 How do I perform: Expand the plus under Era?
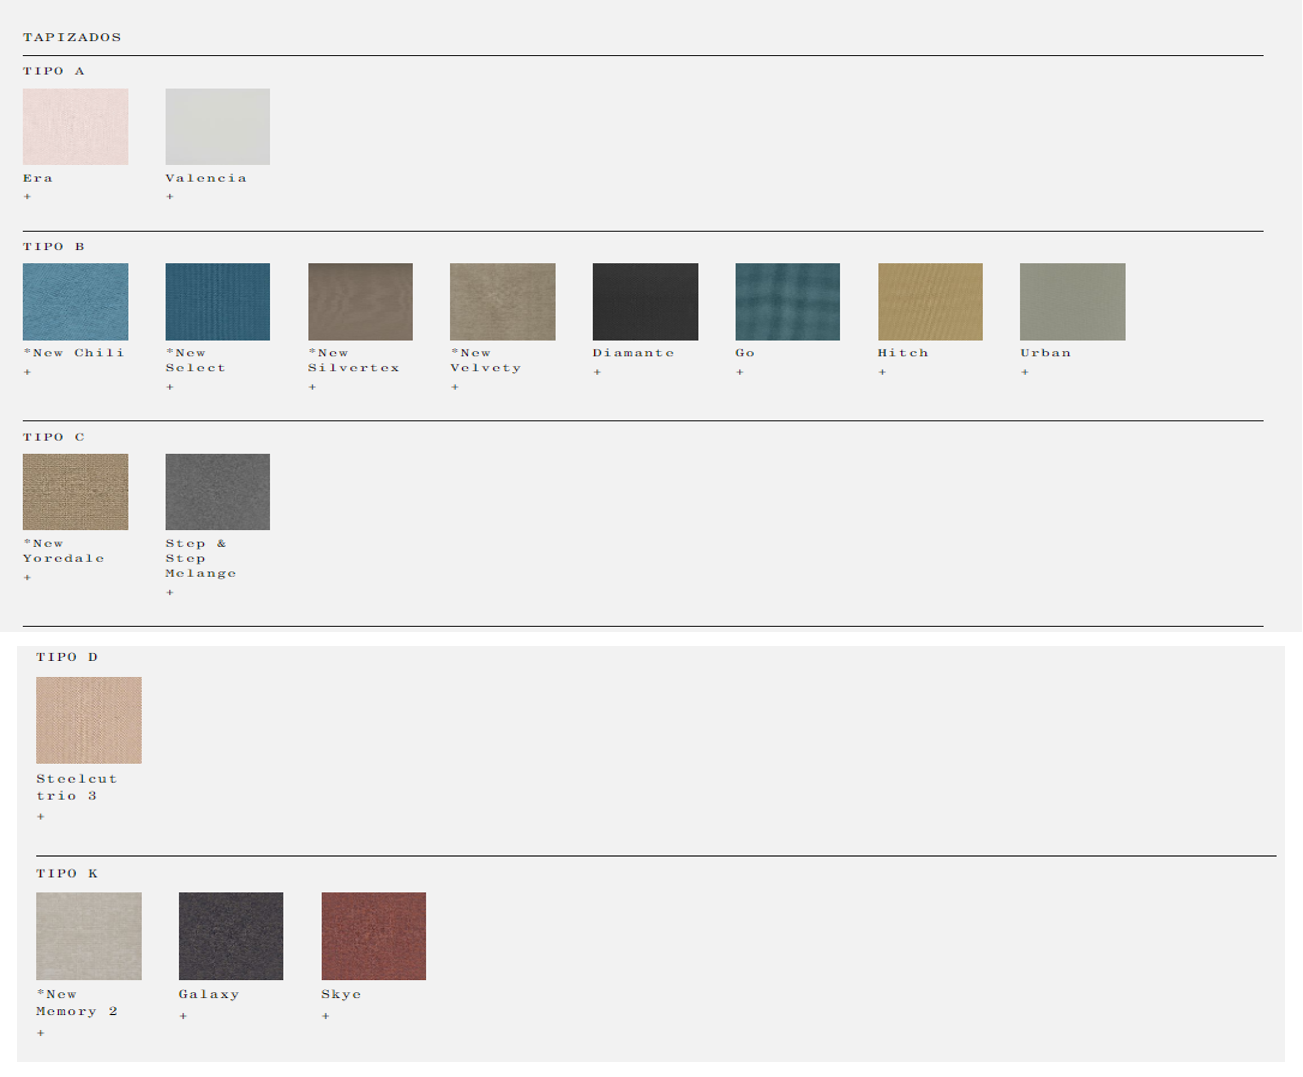coord(27,197)
